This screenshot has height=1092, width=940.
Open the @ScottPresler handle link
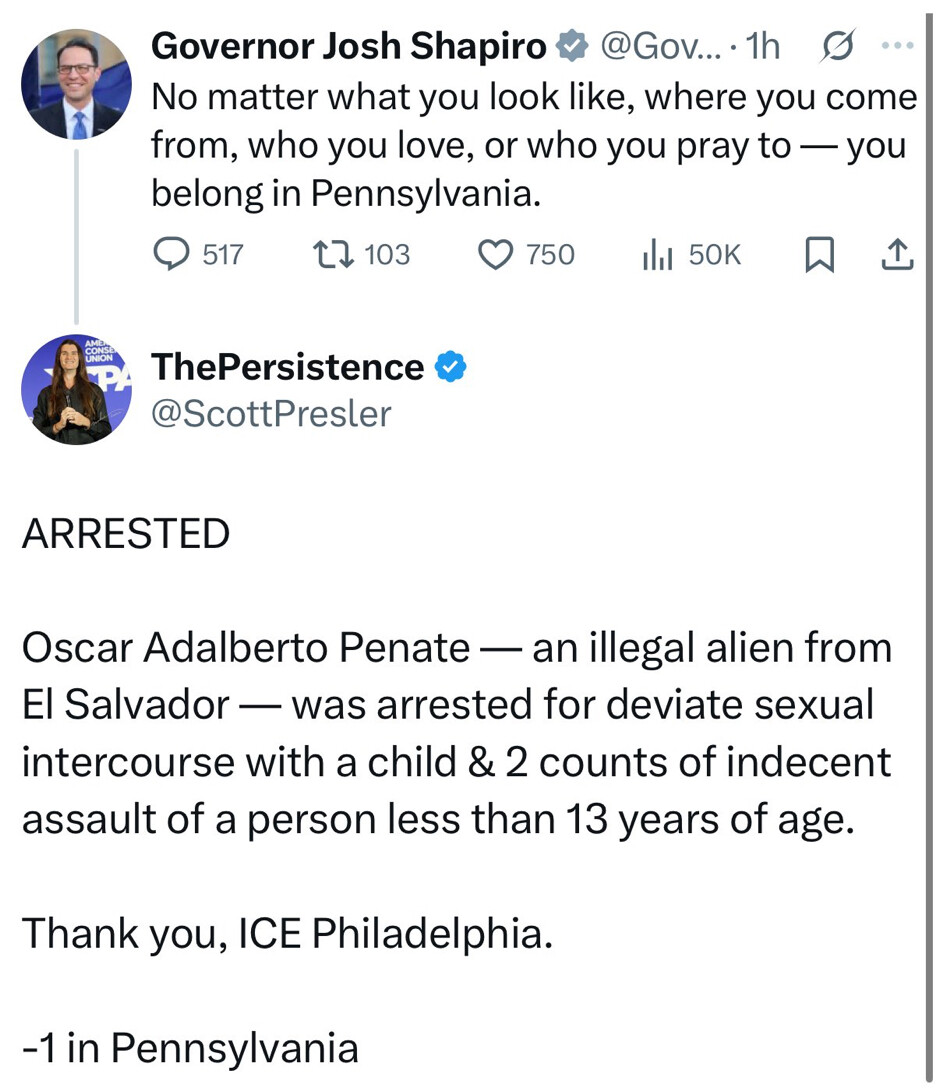tap(271, 413)
